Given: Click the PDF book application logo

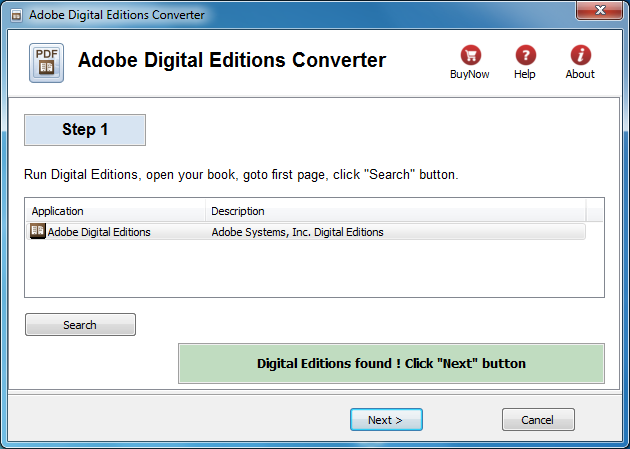Looking at the screenshot, I should click(x=46, y=63).
